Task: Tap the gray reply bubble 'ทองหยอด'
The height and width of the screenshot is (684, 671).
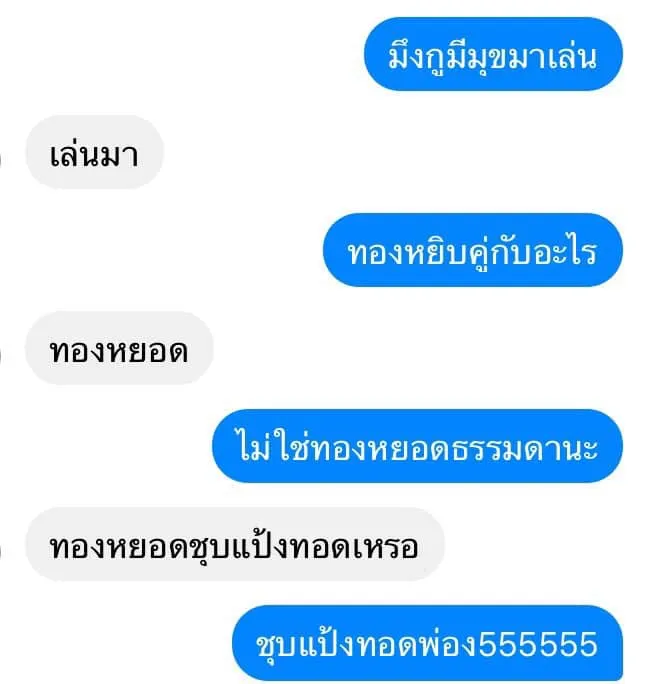Action: 119,348
